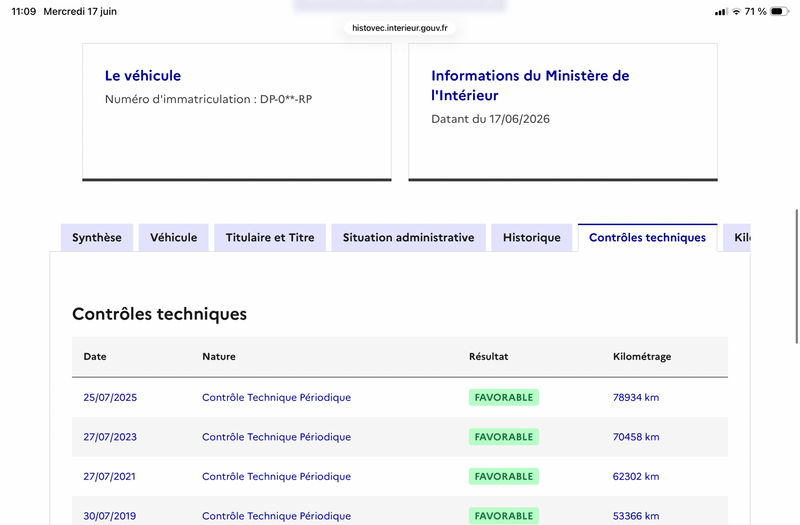Tap the histovec.interieur.gouv.fr address pill
800x525 pixels.
click(x=400, y=28)
